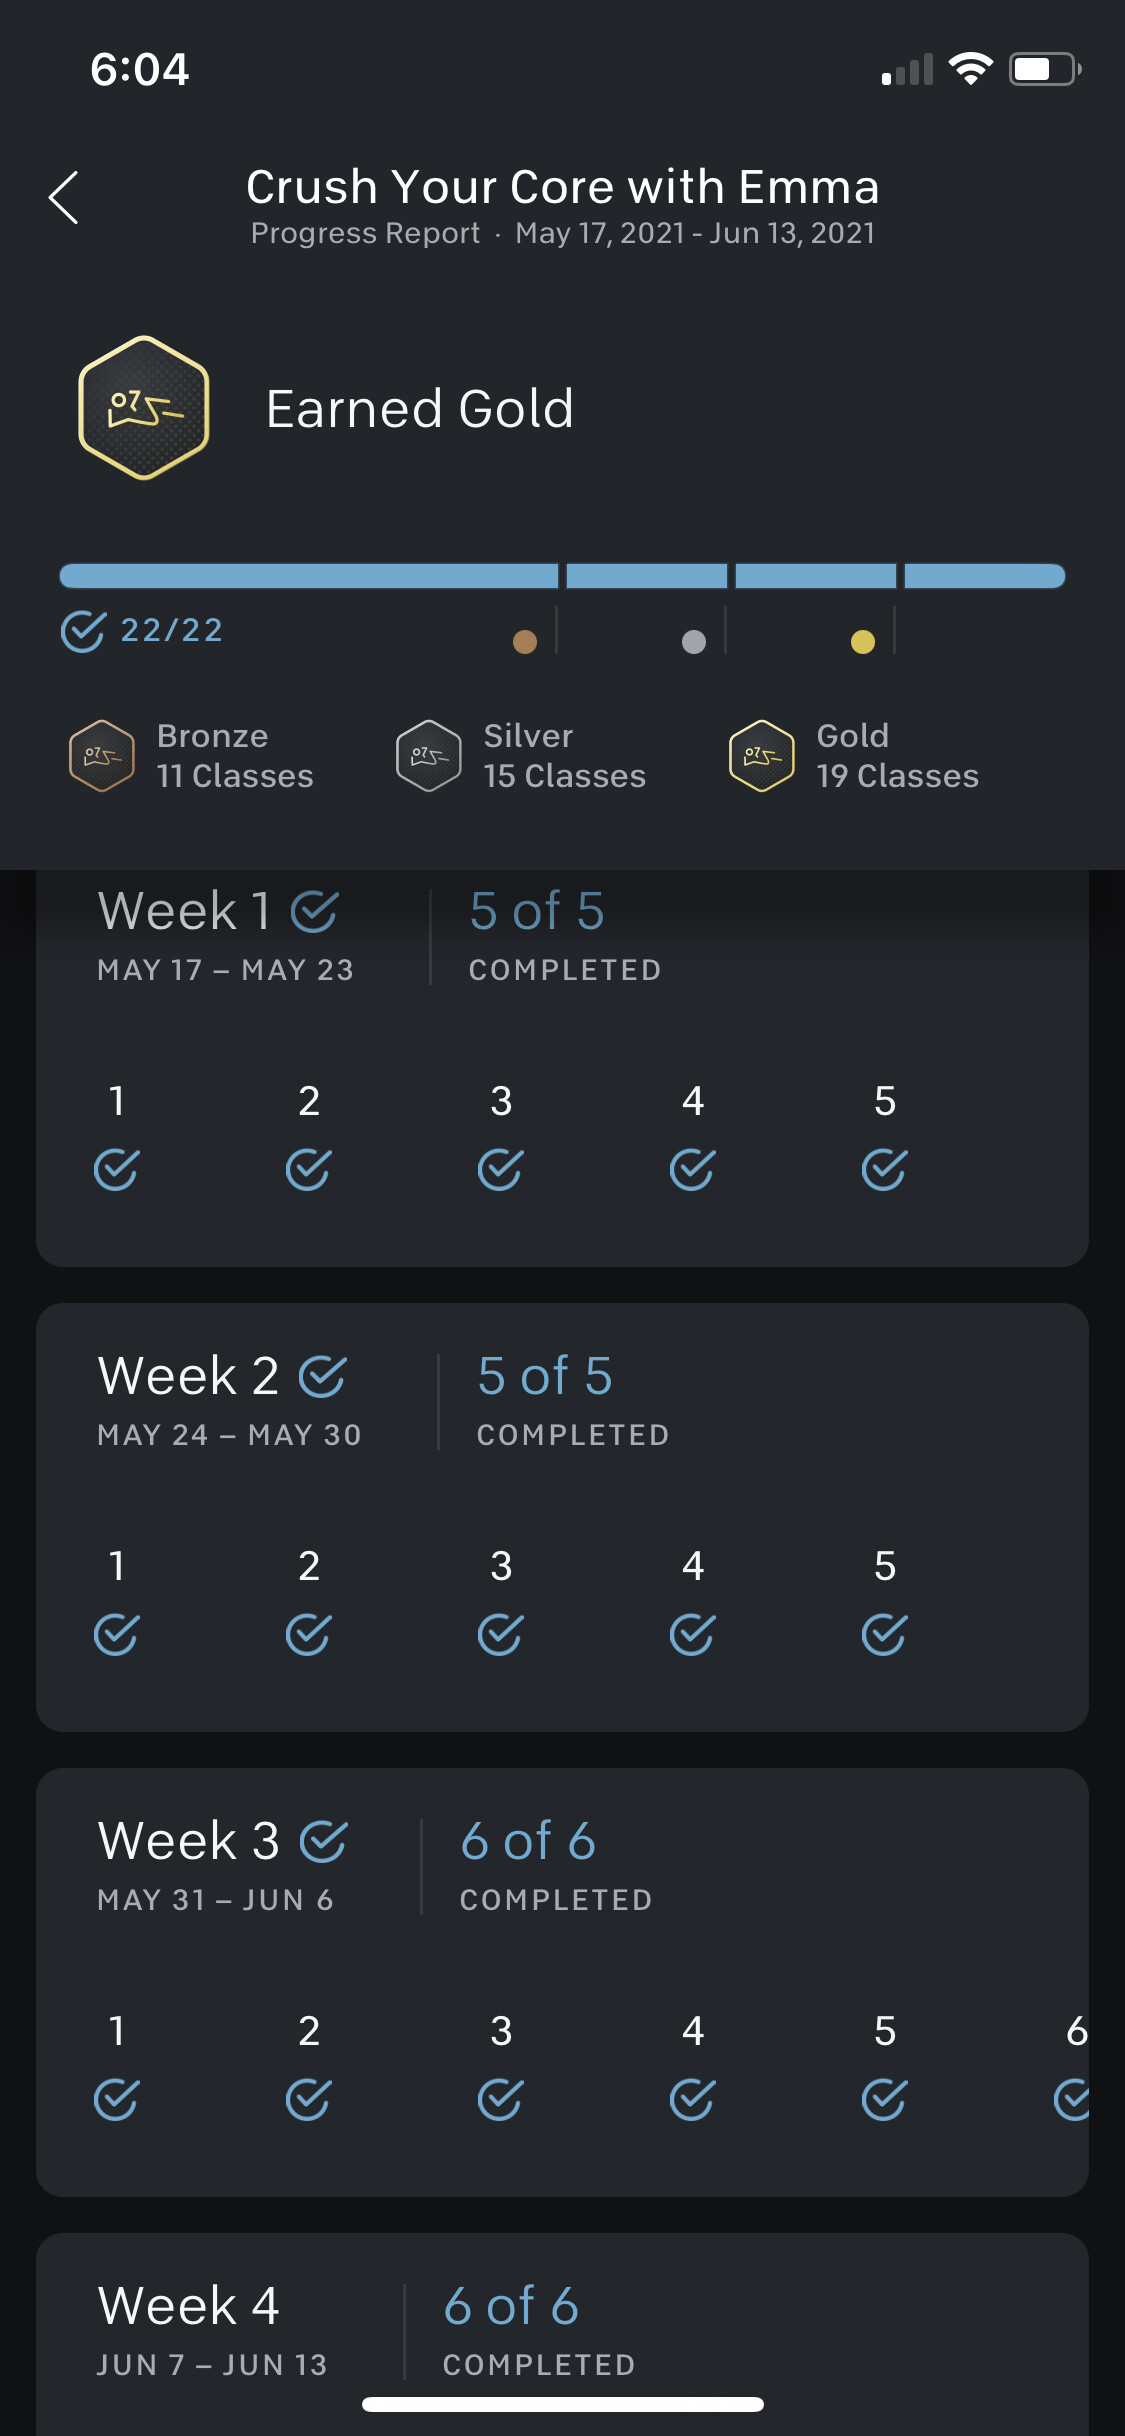
Task: Tap the Earned Gold hexagon badge
Action: point(144,408)
